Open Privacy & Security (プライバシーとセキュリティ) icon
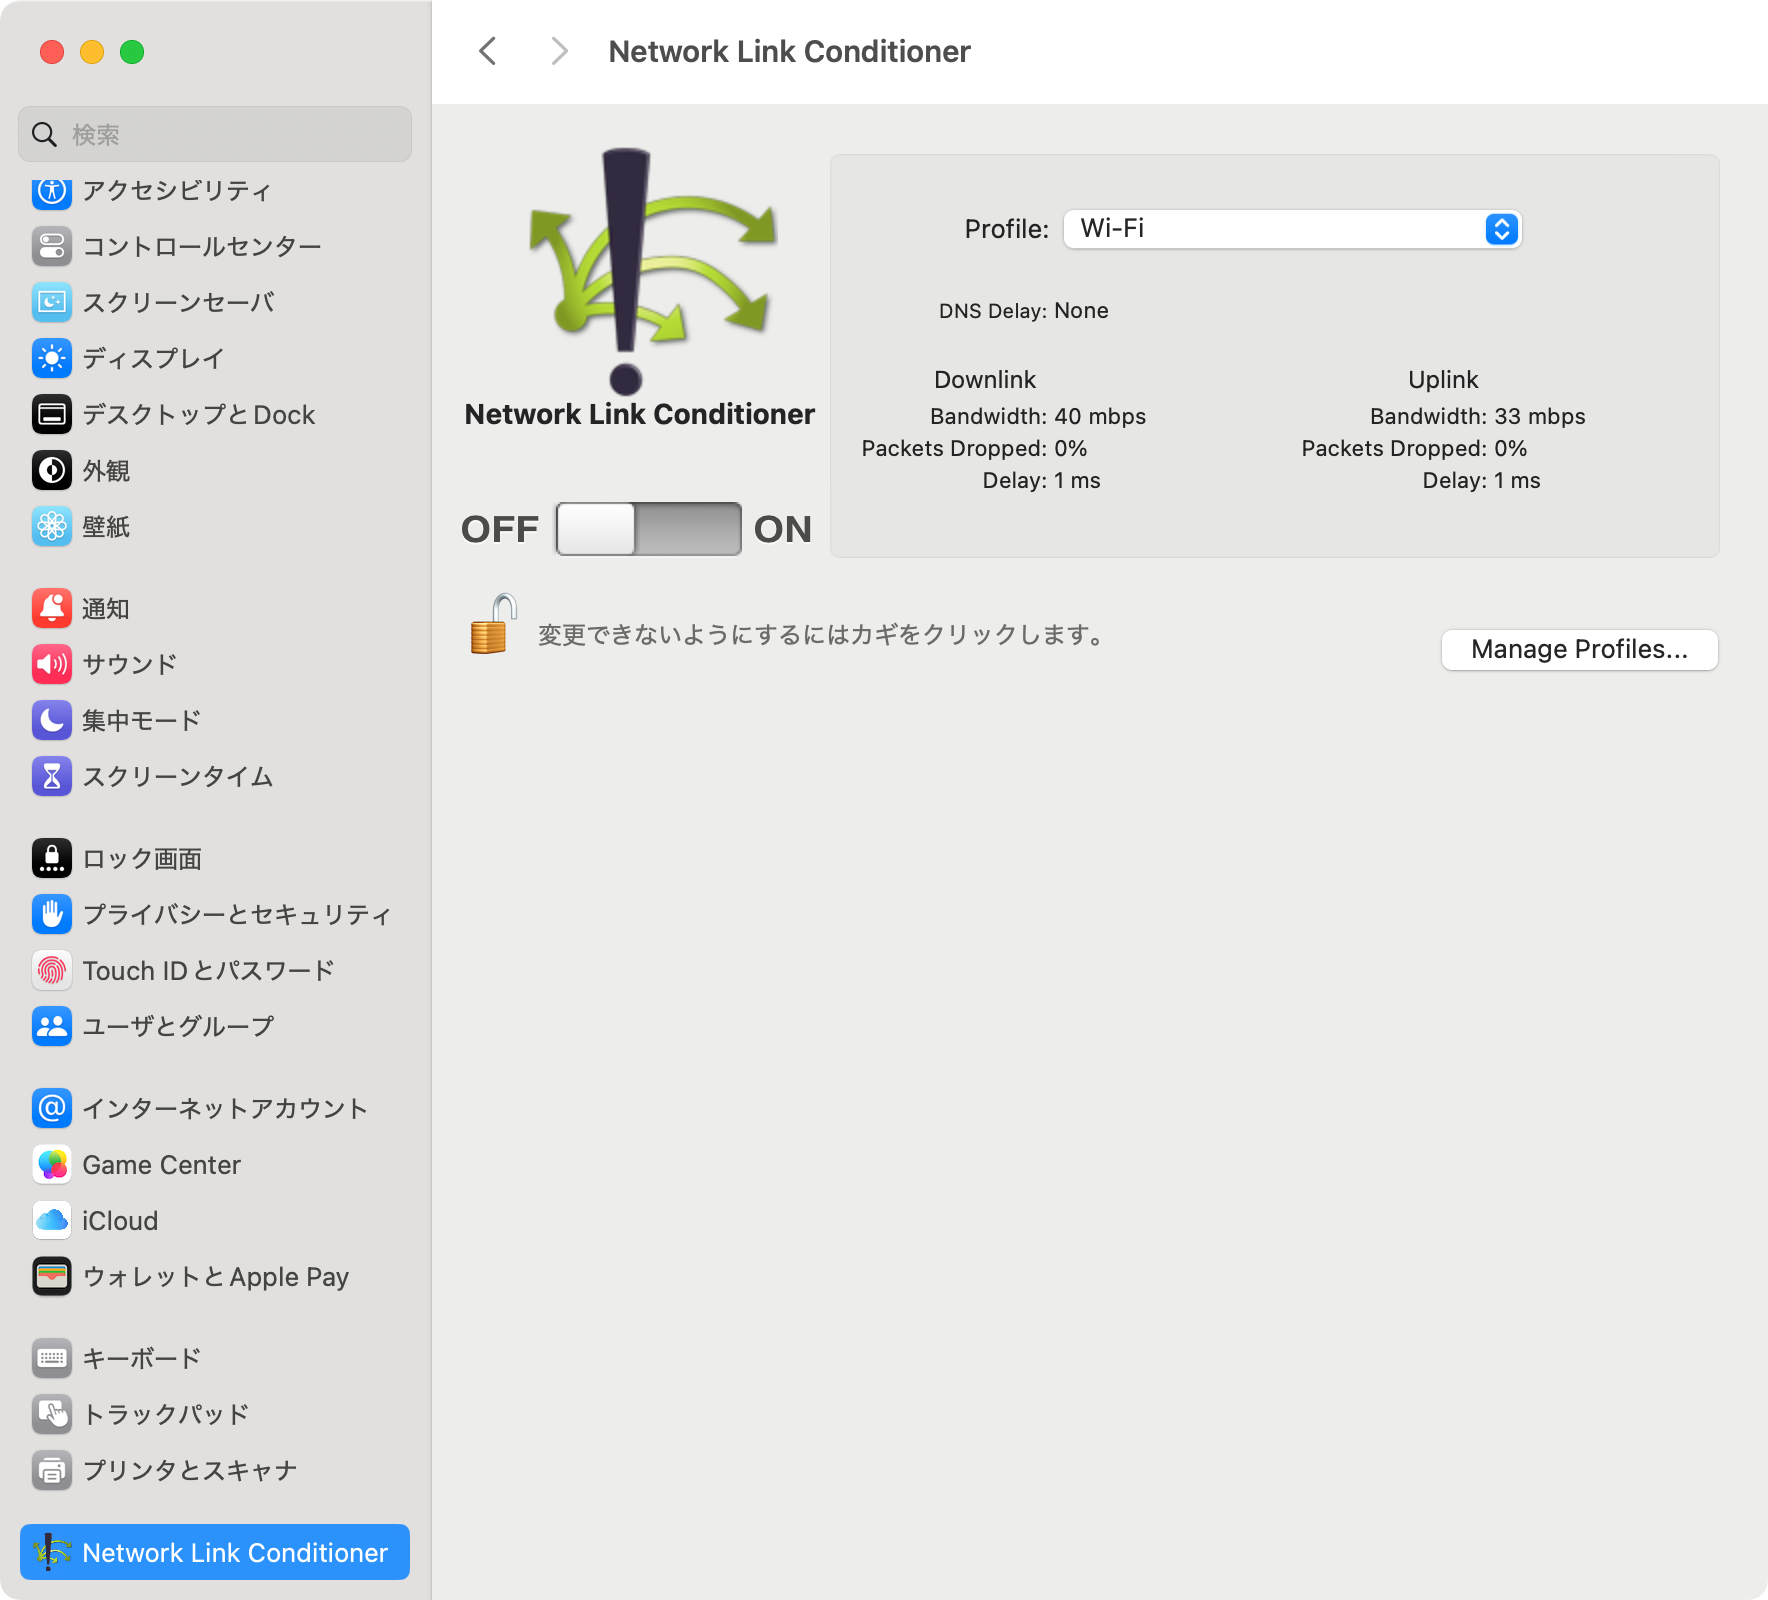The height and width of the screenshot is (1600, 1768). (52, 914)
